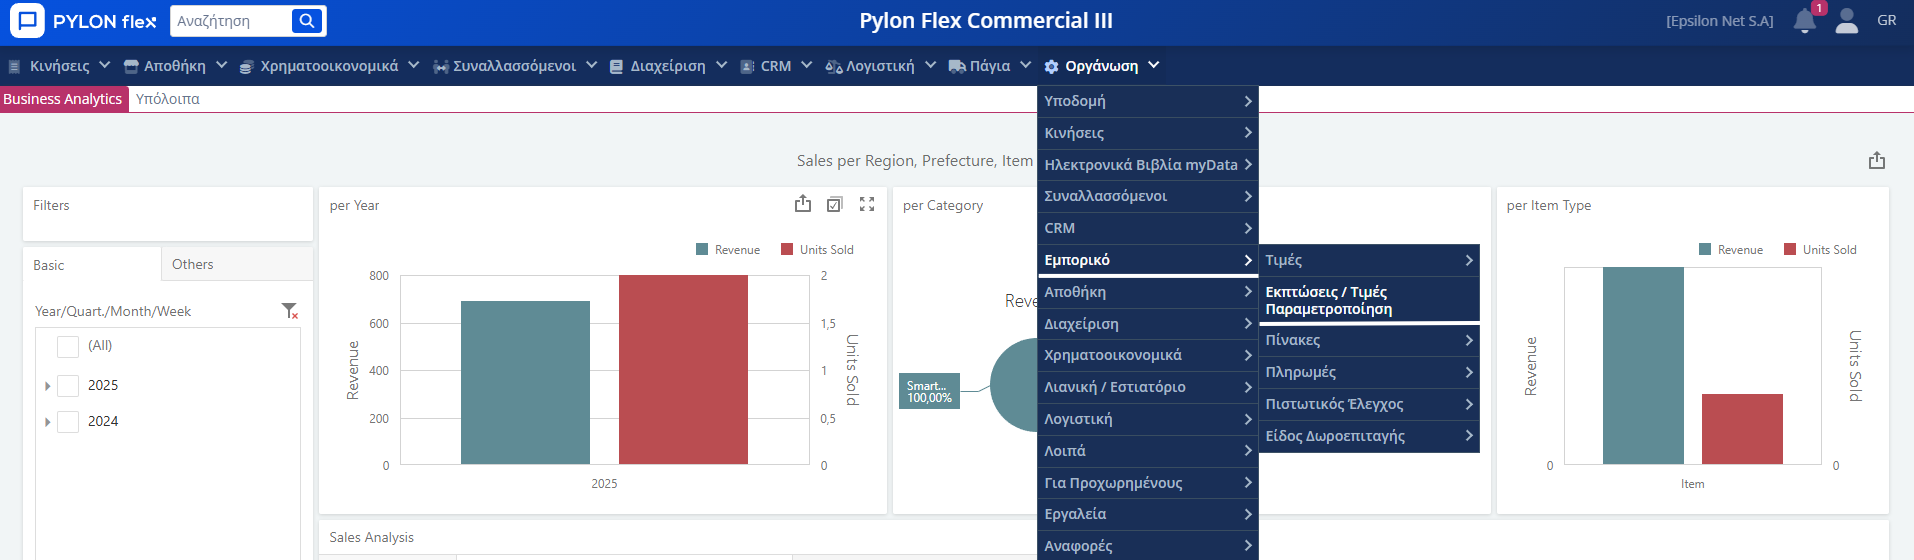Open the Εργαλεία submenu
The width and height of the screenshot is (1914, 560).
(1148, 514)
